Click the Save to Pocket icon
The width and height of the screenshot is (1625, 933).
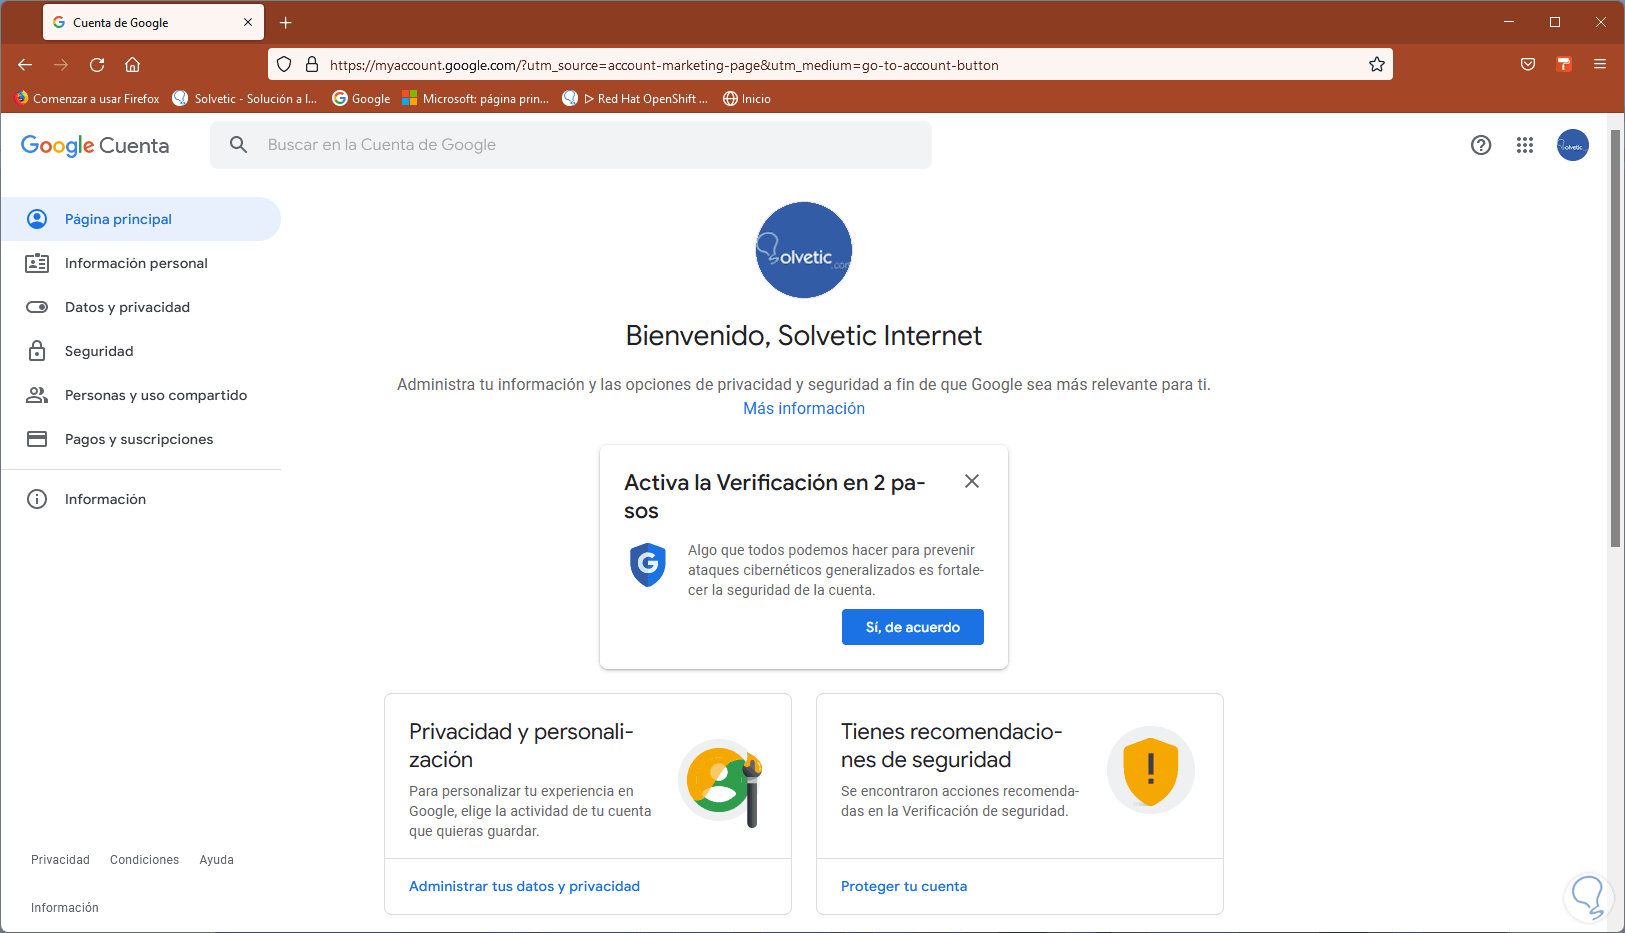point(1528,65)
